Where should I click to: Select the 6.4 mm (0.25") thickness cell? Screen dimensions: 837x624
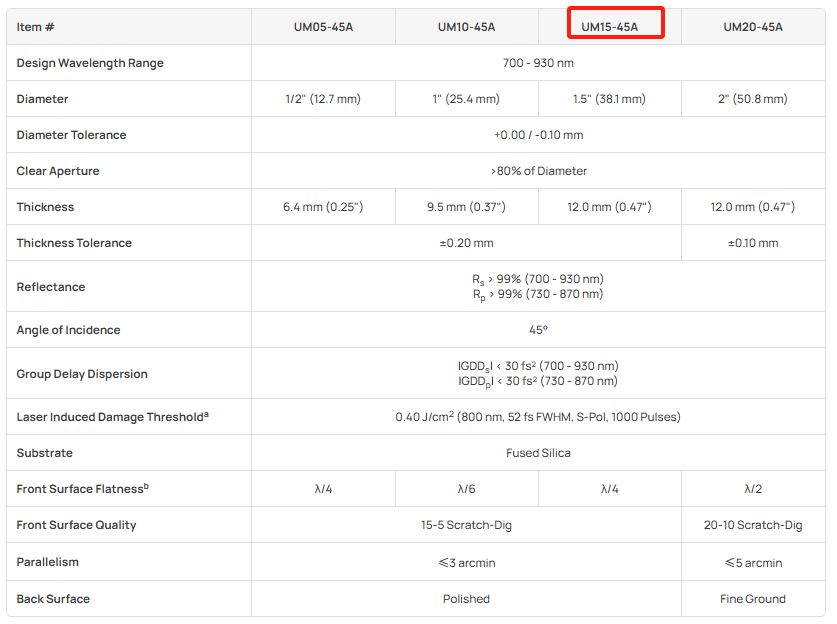click(x=323, y=207)
